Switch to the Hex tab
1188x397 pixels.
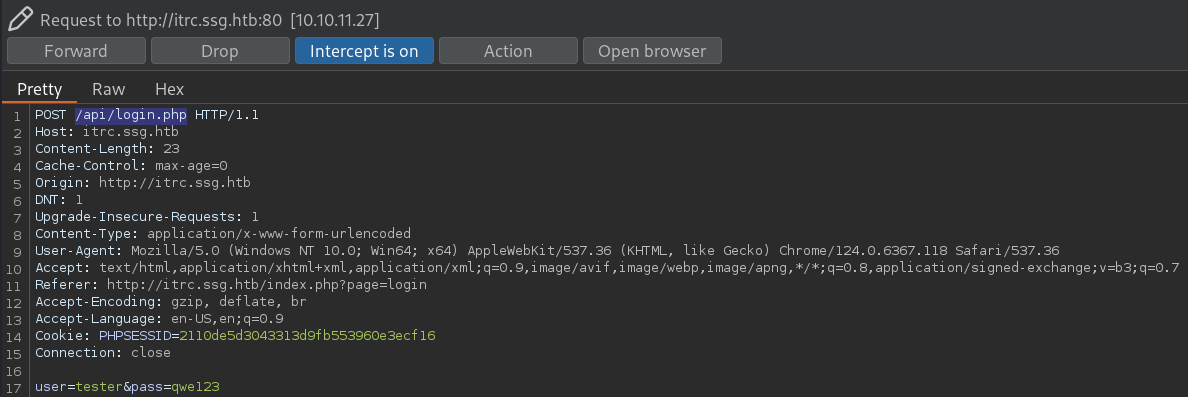click(170, 89)
